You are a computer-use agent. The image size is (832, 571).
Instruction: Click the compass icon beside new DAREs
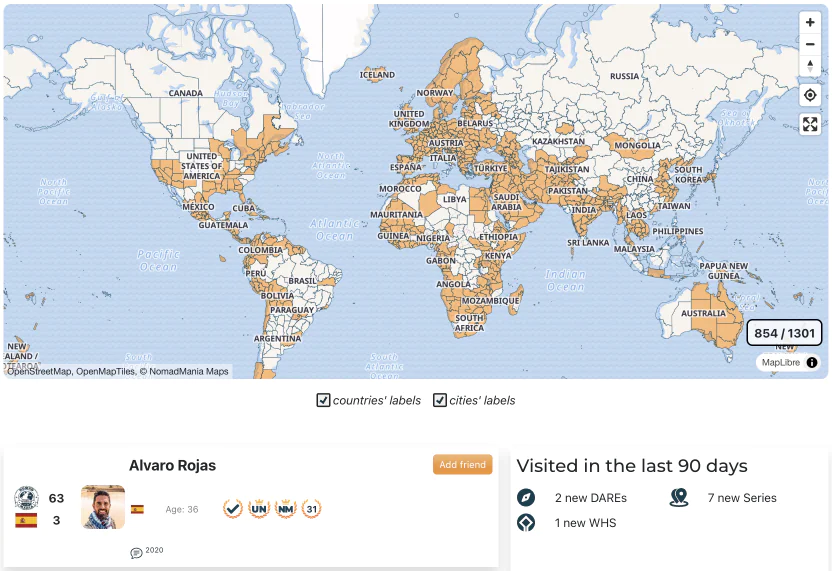tap(526, 498)
